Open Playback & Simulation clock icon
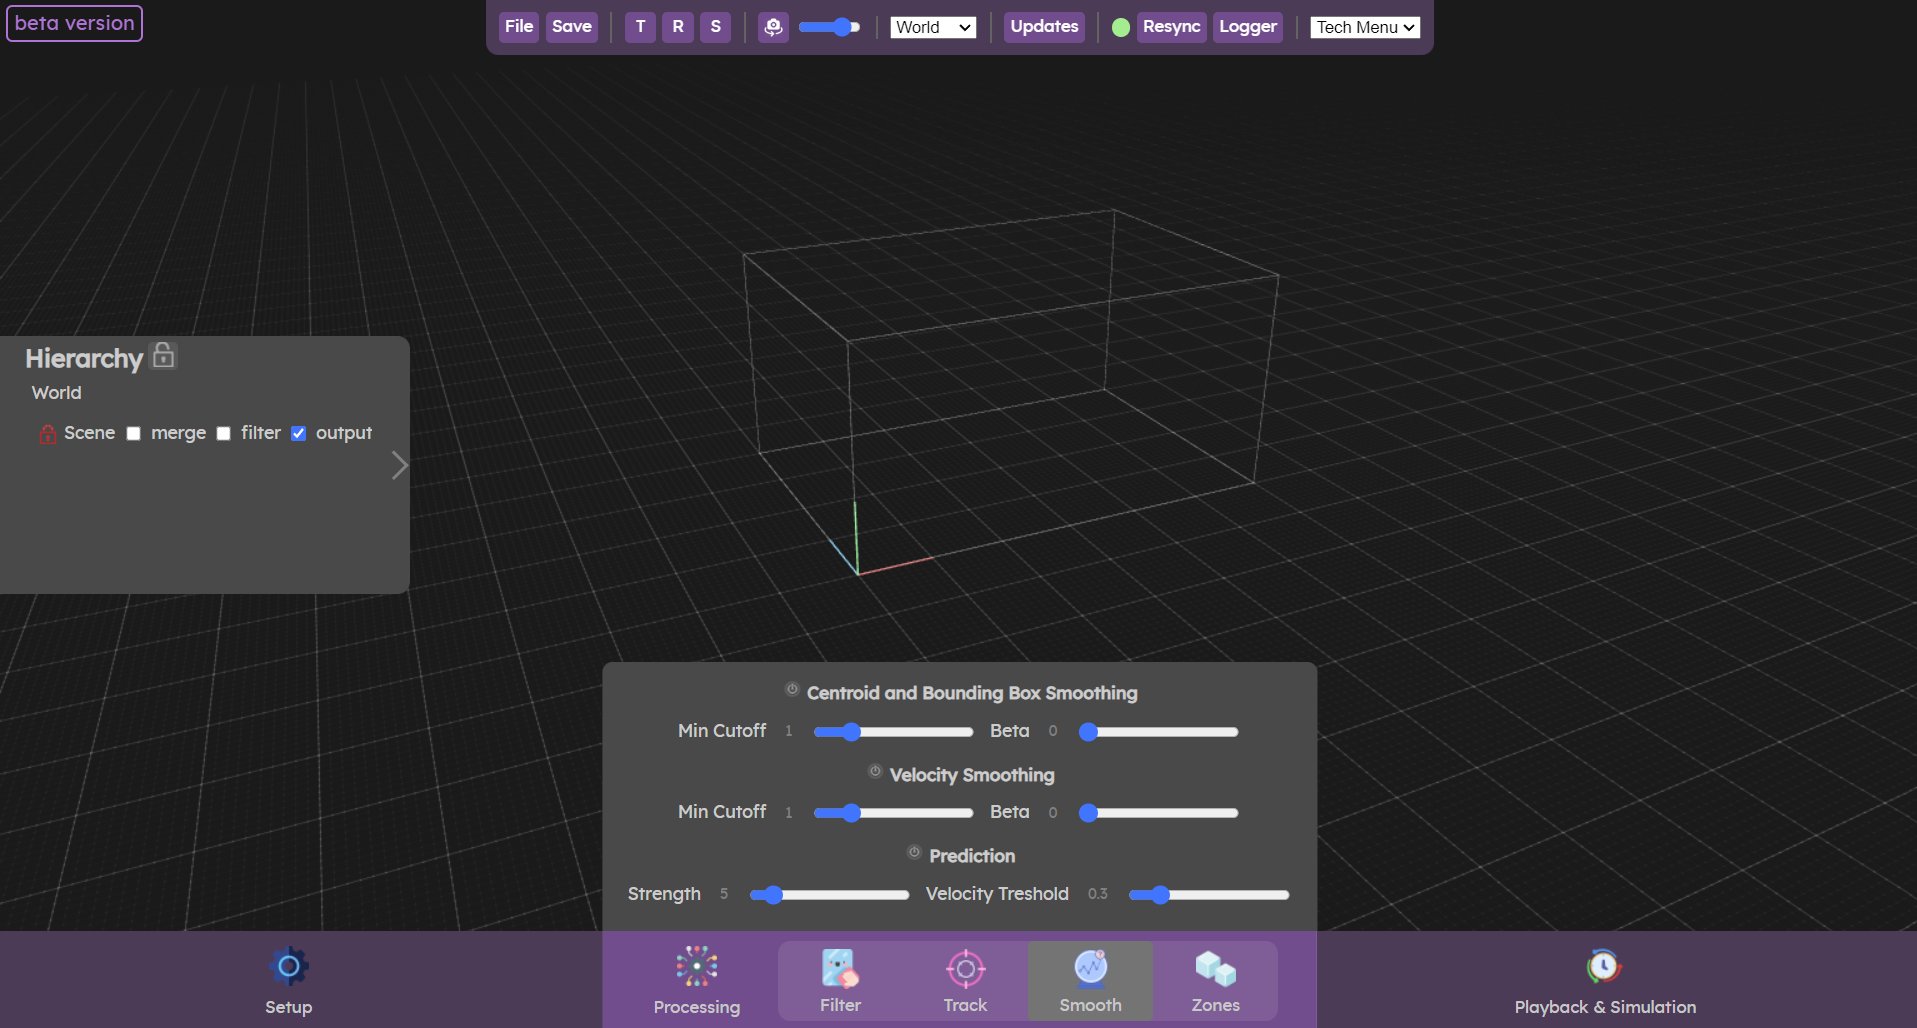This screenshot has height=1028, width=1917. 1603,966
